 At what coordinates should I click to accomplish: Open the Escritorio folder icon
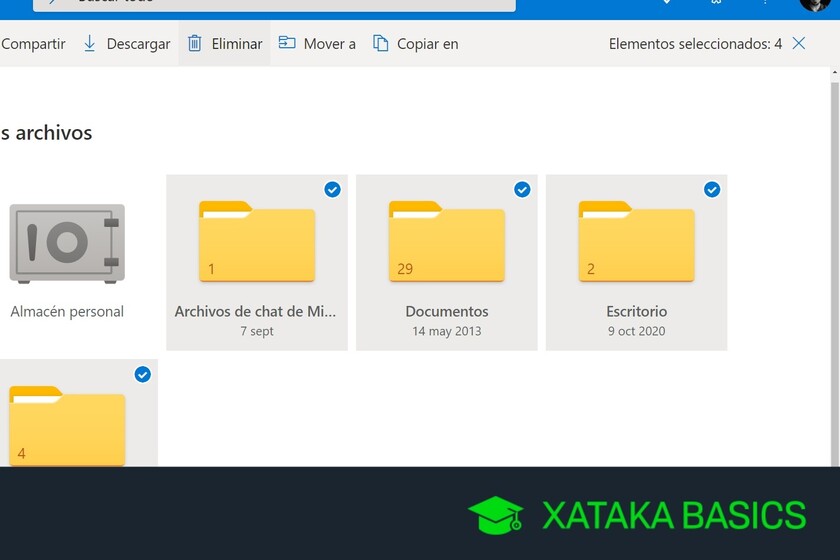636,241
